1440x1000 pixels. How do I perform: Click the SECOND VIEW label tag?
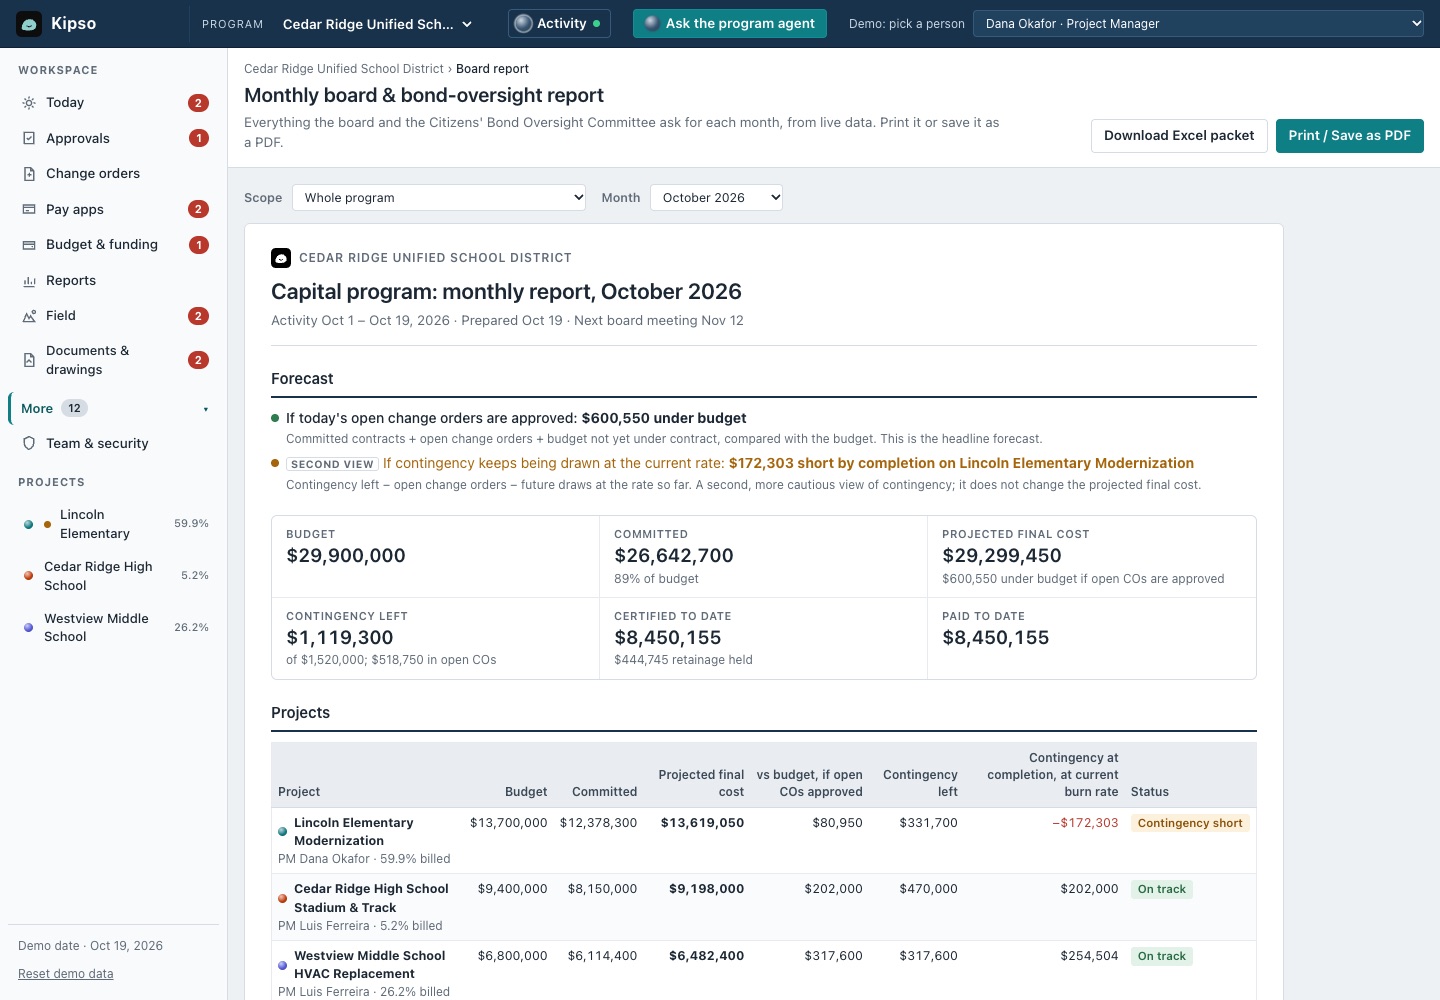click(332, 464)
